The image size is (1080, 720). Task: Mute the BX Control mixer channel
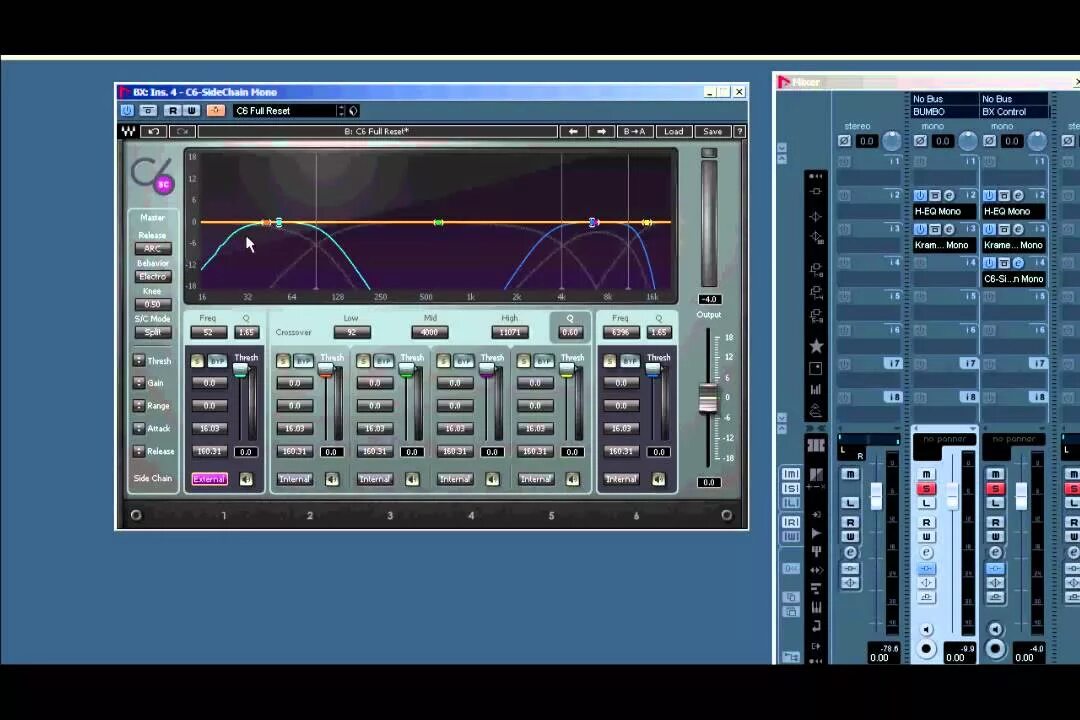(995, 474)
